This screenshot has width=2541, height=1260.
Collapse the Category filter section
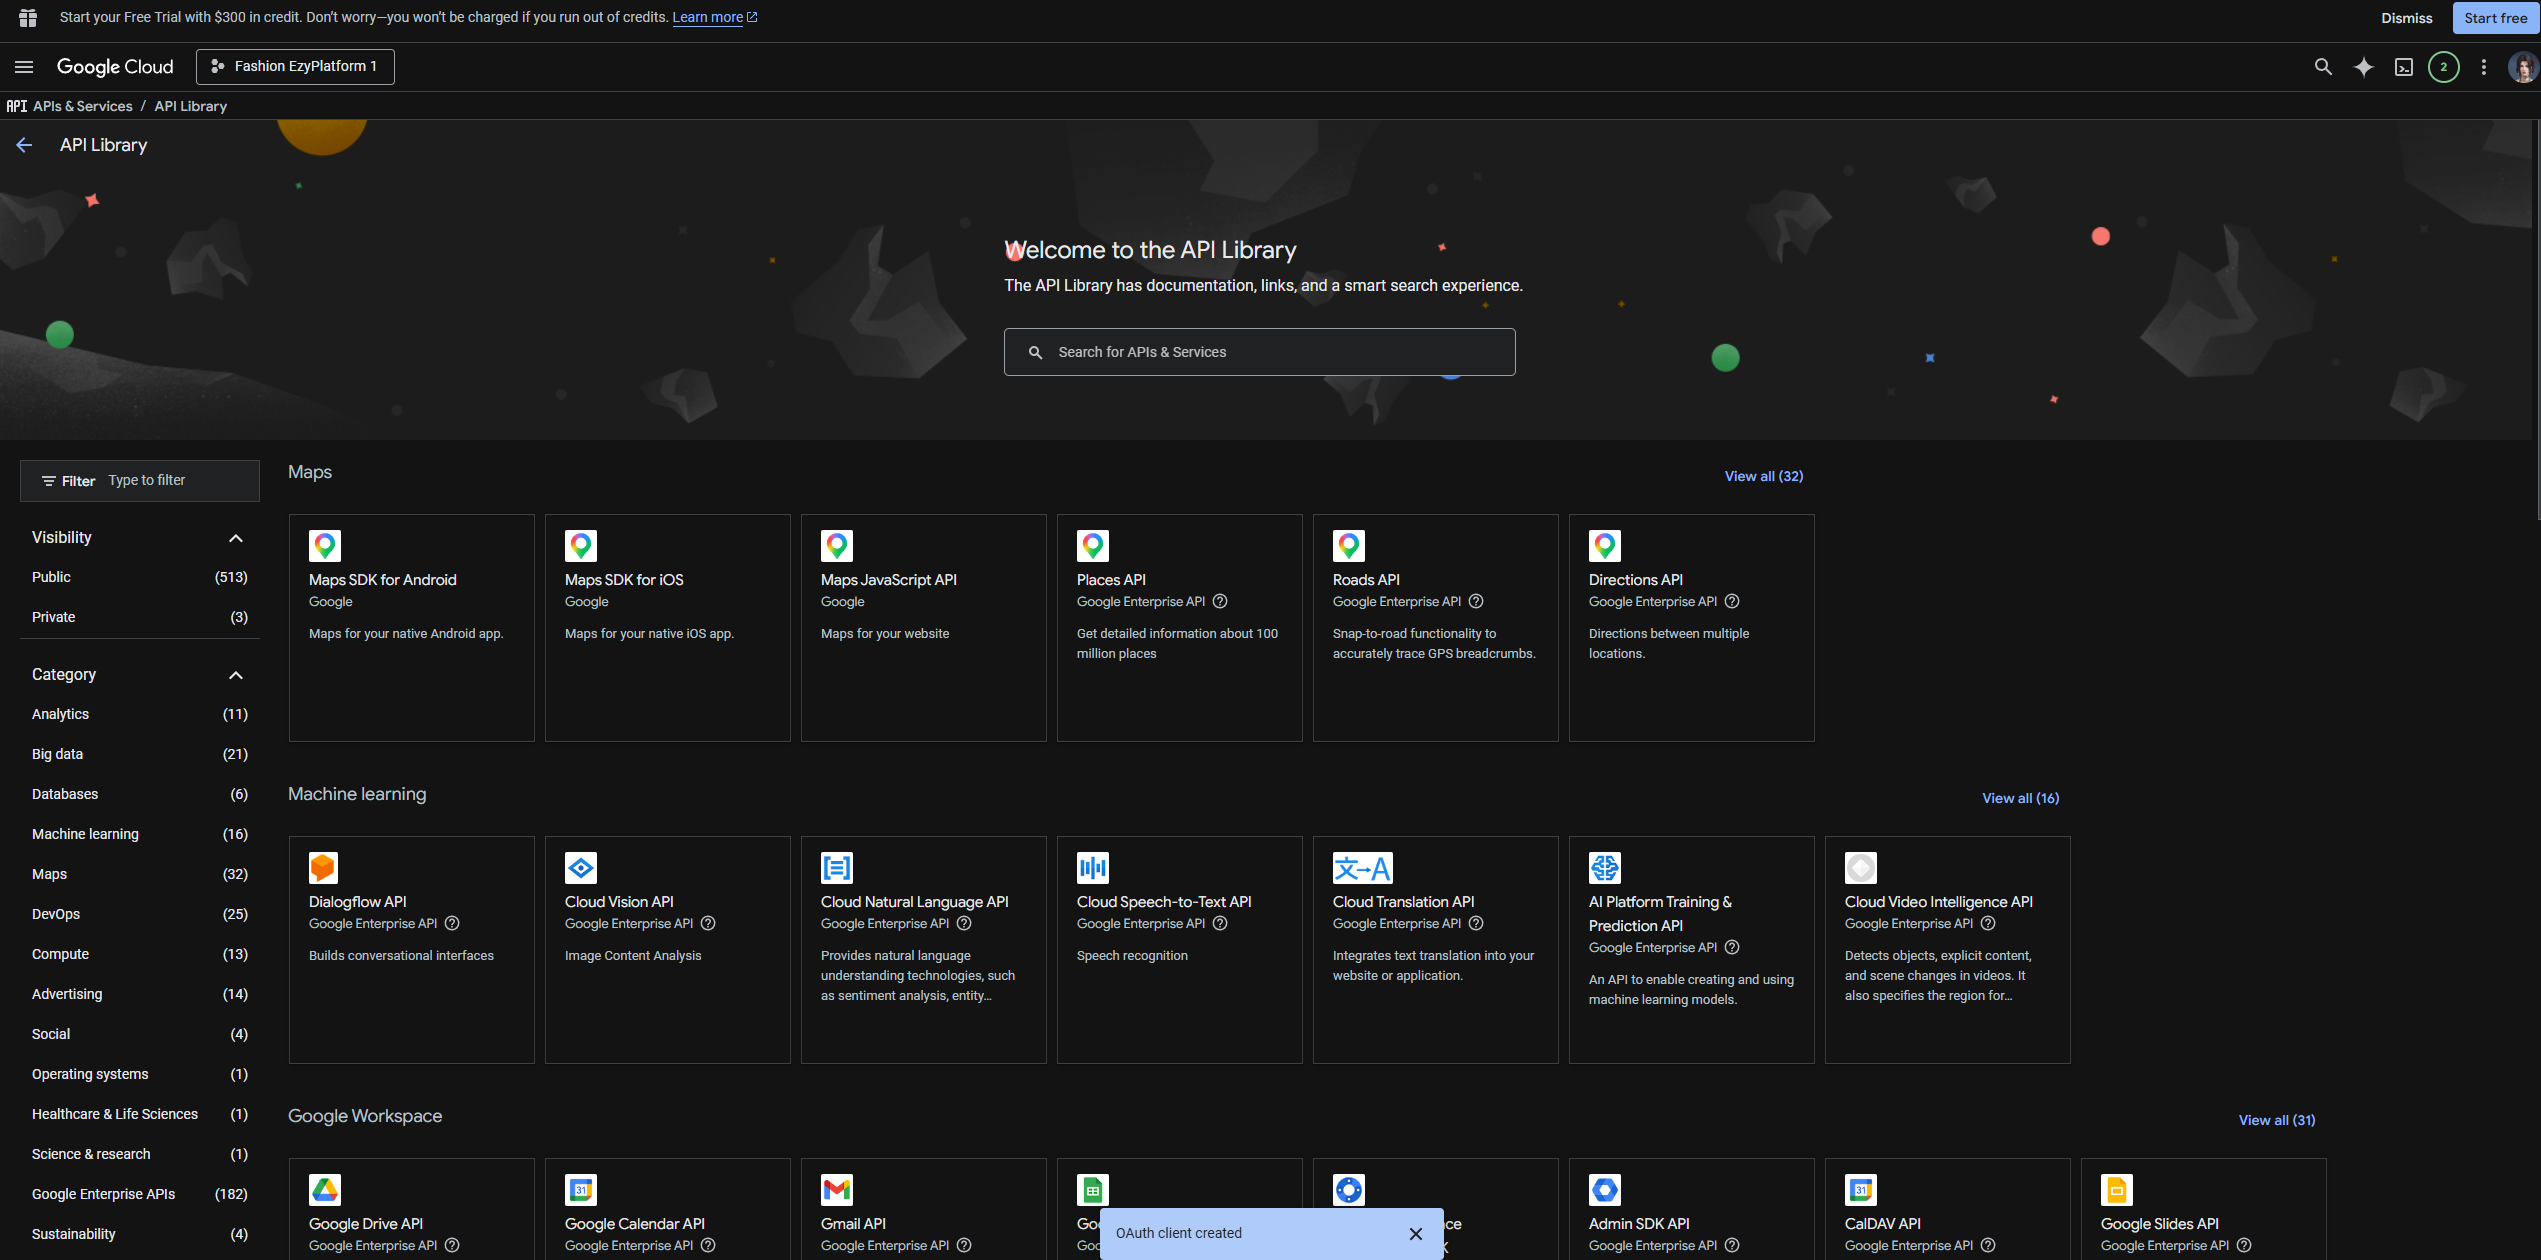click(x=236, y=675)
